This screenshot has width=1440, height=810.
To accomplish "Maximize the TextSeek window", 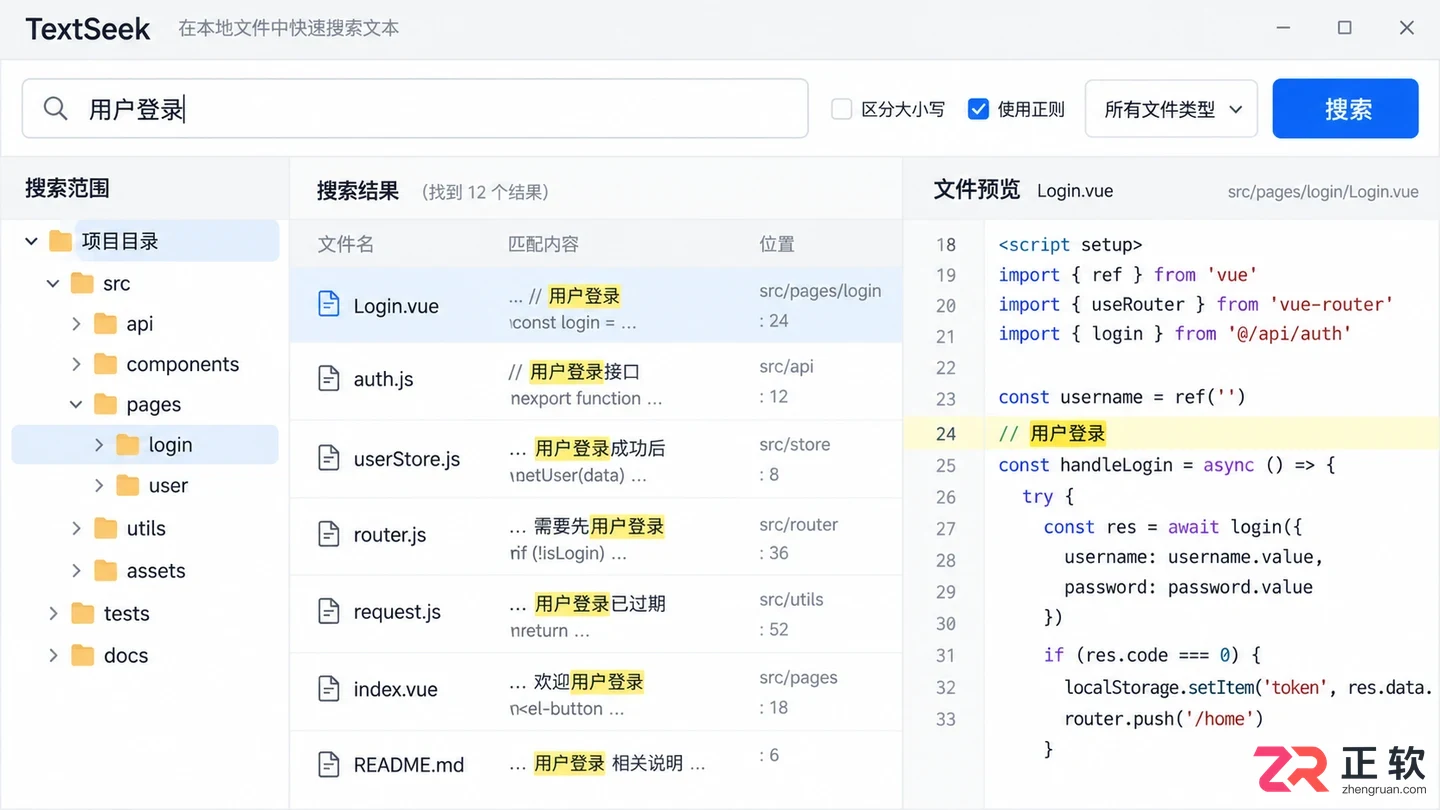I will 1345,28.
